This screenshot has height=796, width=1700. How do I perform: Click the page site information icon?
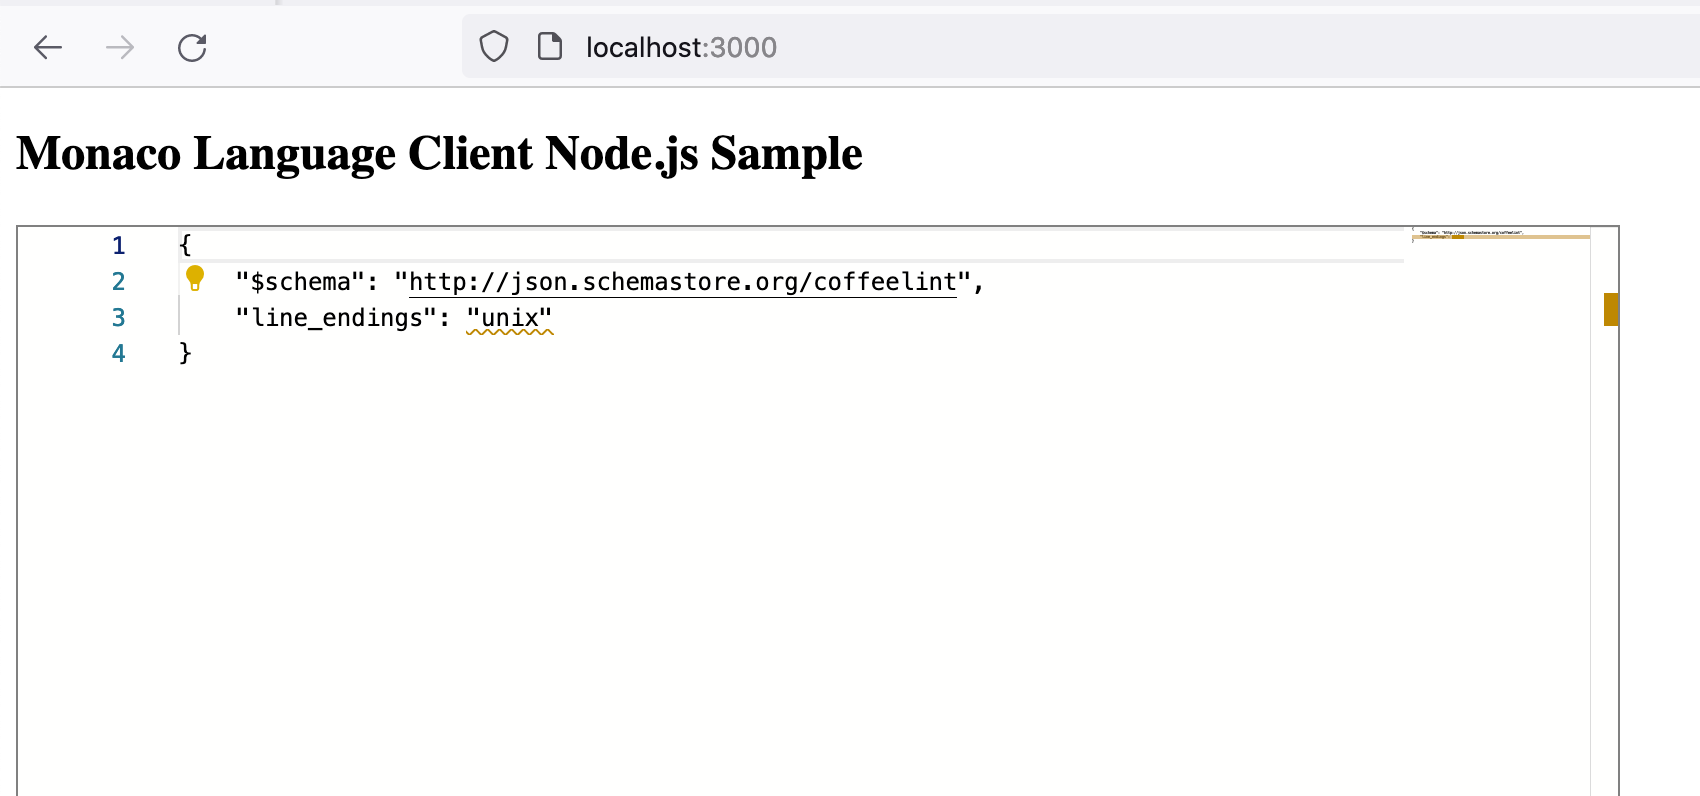550,47
